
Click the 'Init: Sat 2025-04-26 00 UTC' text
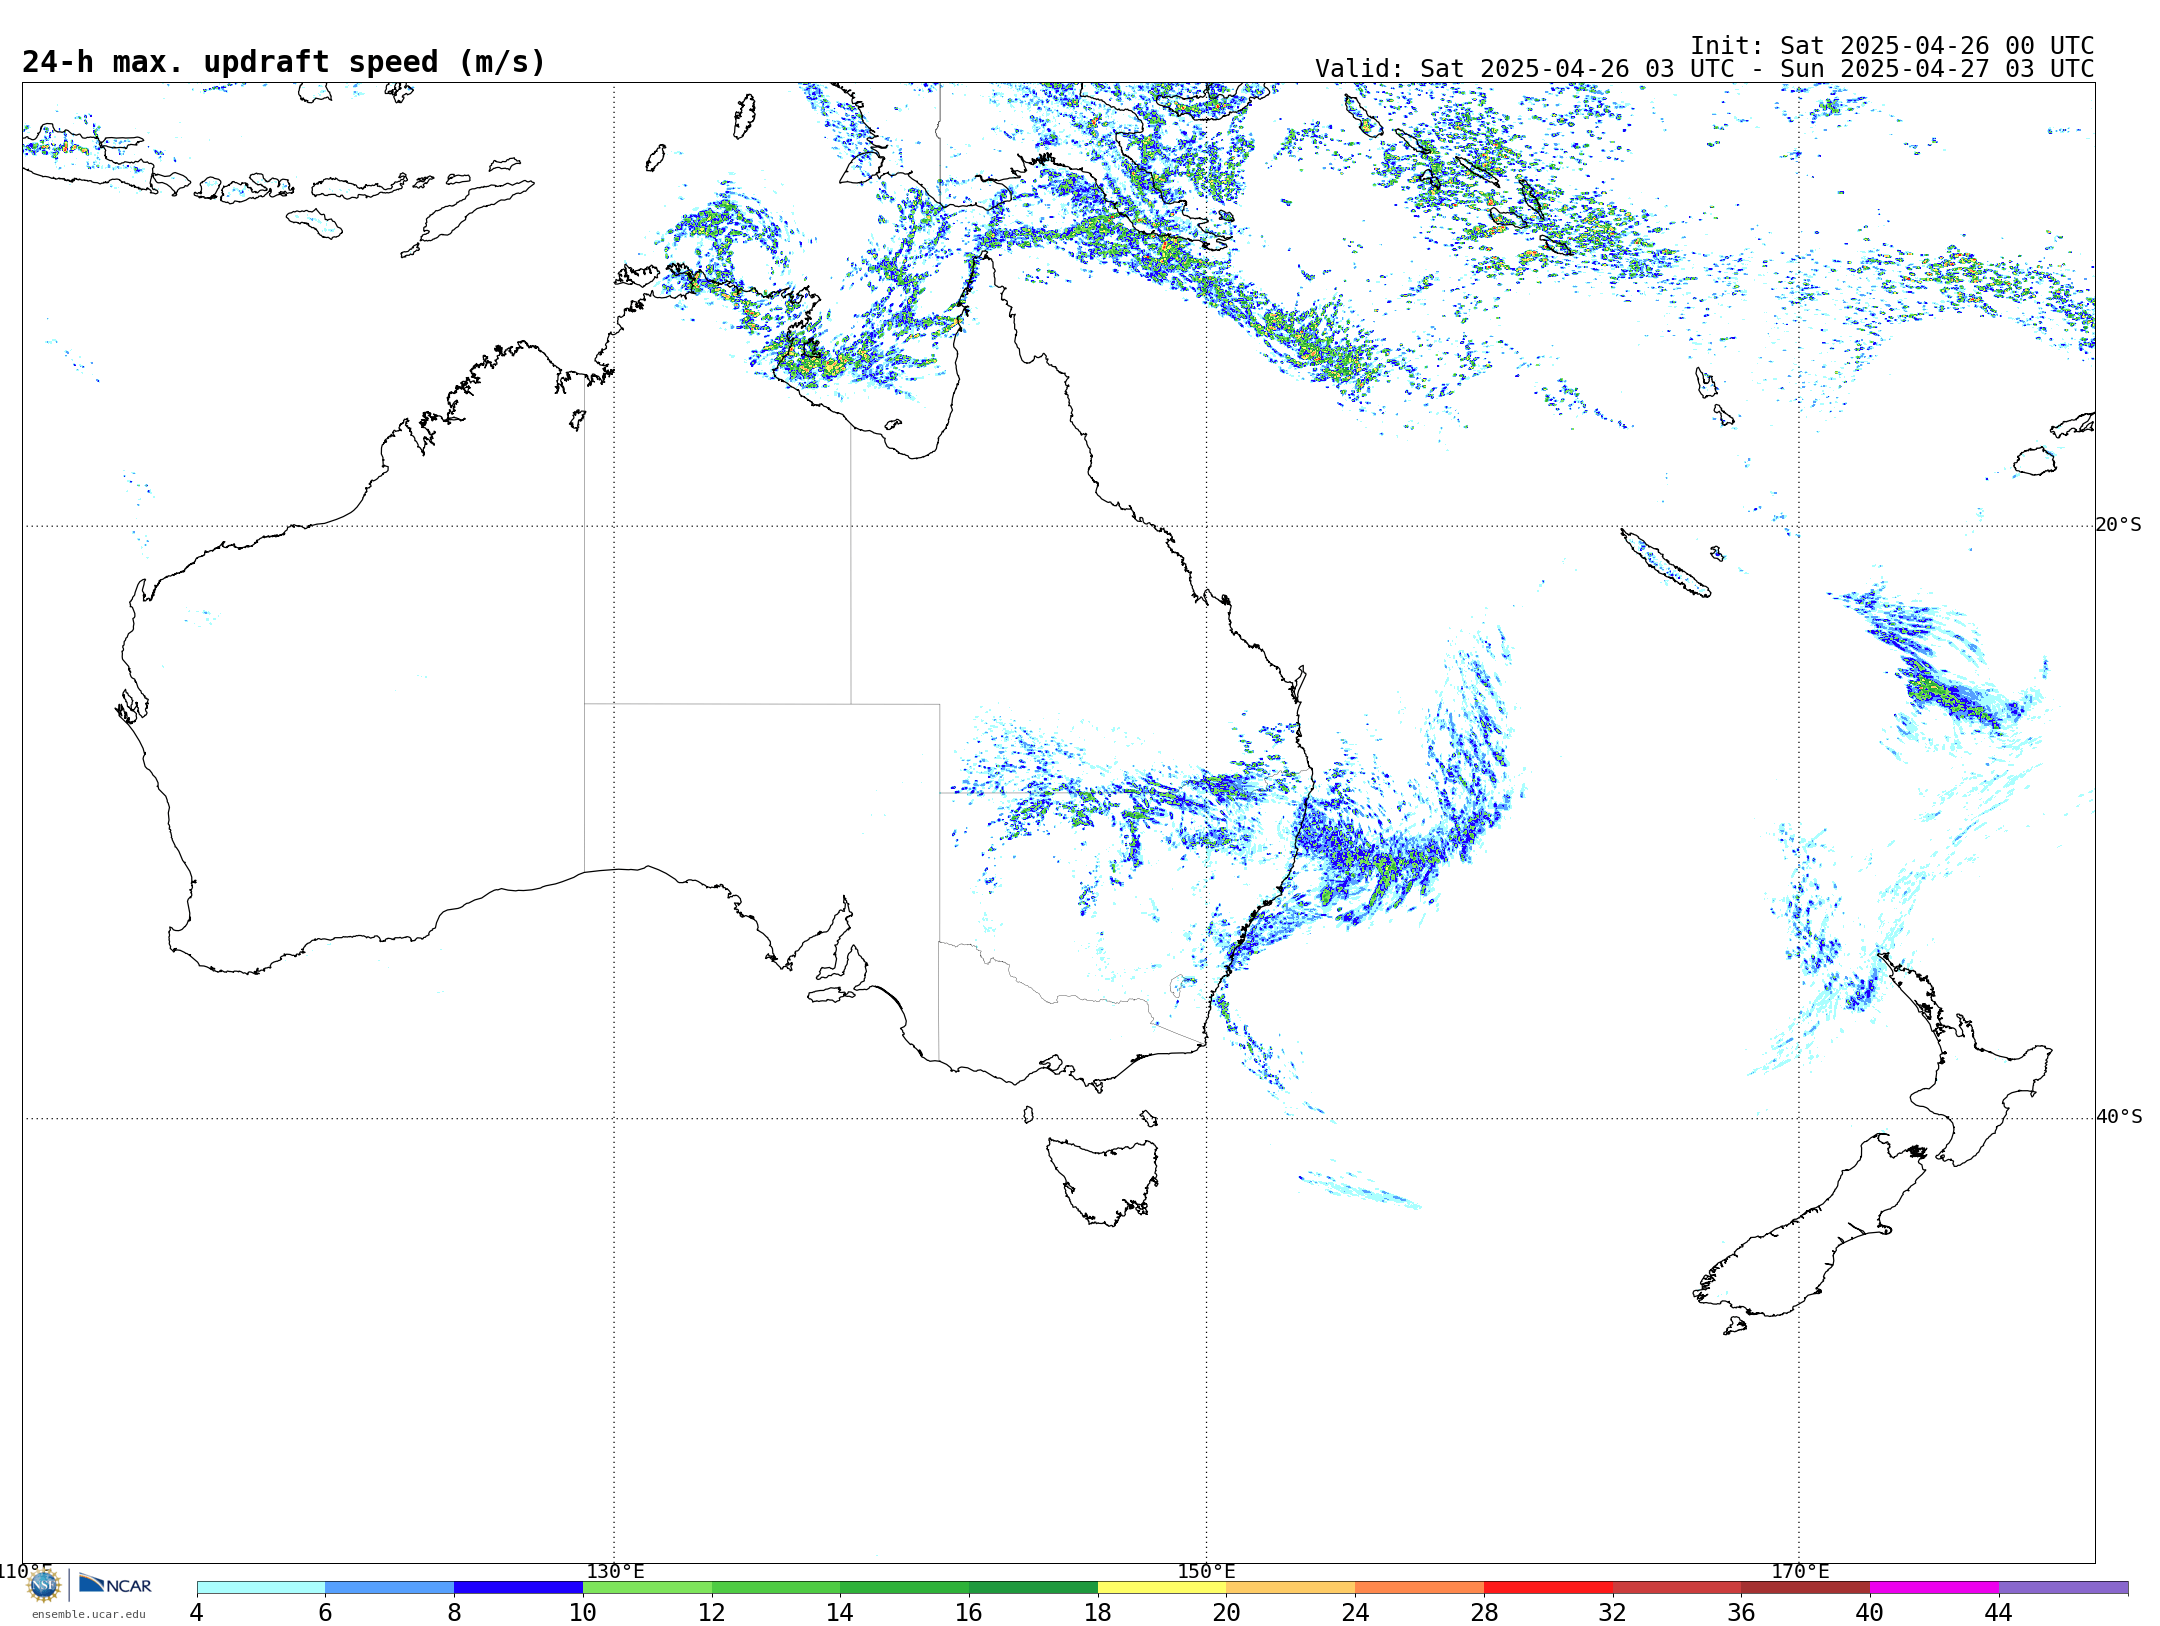pyautogui.click(x=1892, y=46)
